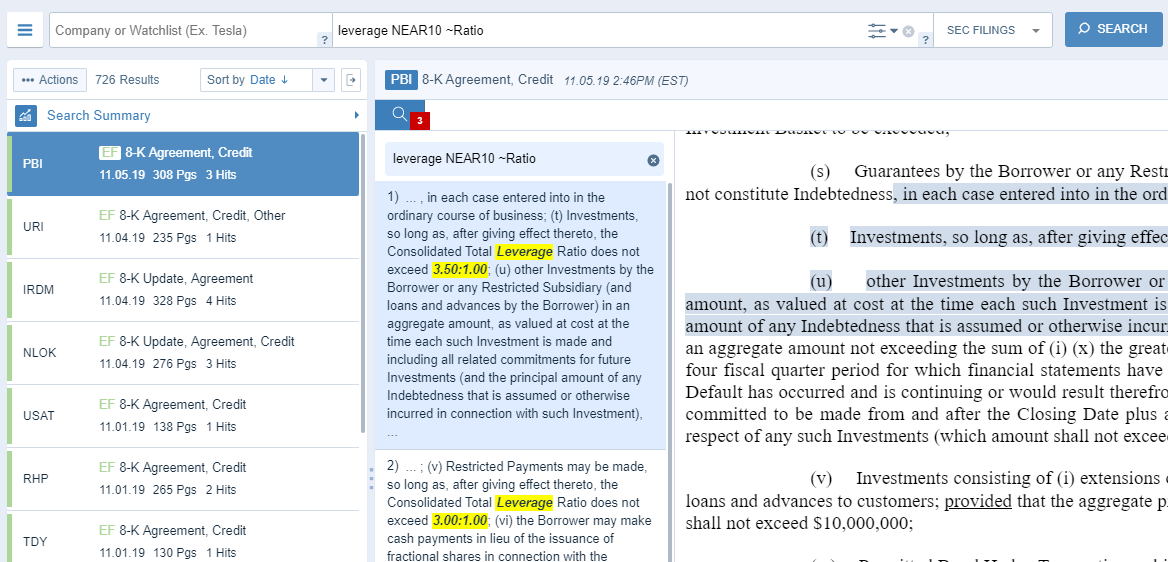Select the USAT 8-K Agreement, Credit result
Viewport: 1168px width, 562px height.
click(x=183, y=416)
